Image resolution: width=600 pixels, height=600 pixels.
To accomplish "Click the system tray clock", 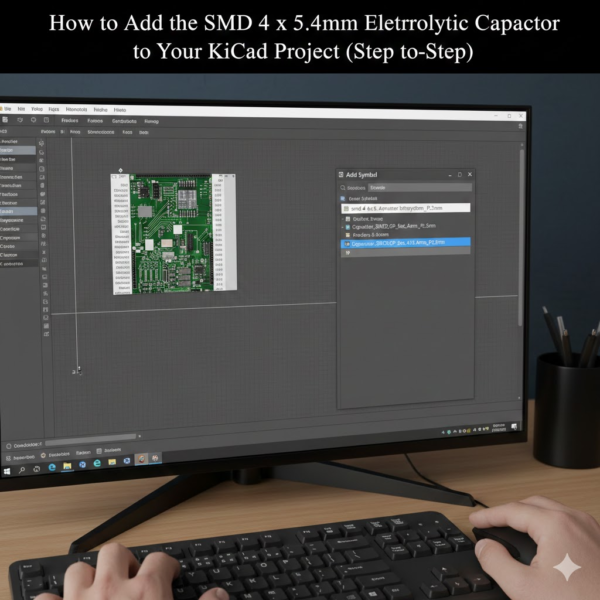I will coord(498,427).
